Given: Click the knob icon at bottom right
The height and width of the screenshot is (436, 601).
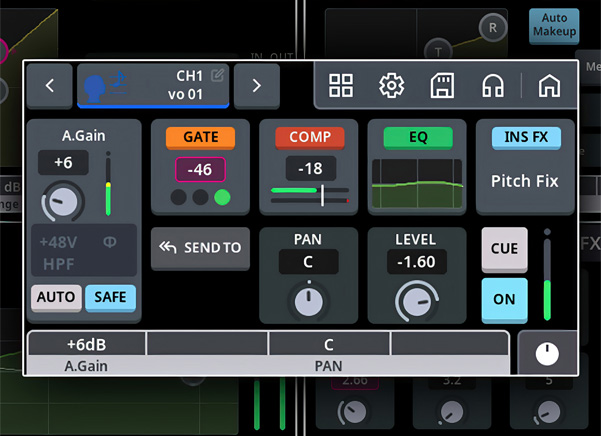Looking at the screenshot, I should click(547, 353).
